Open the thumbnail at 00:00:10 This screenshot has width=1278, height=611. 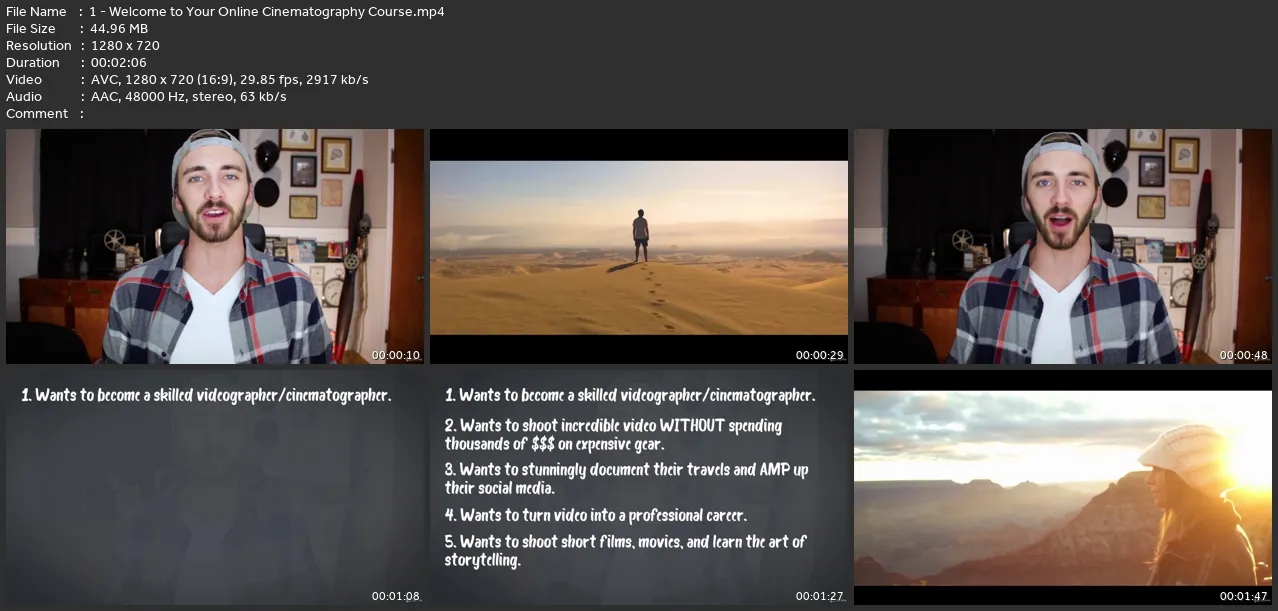215,246
